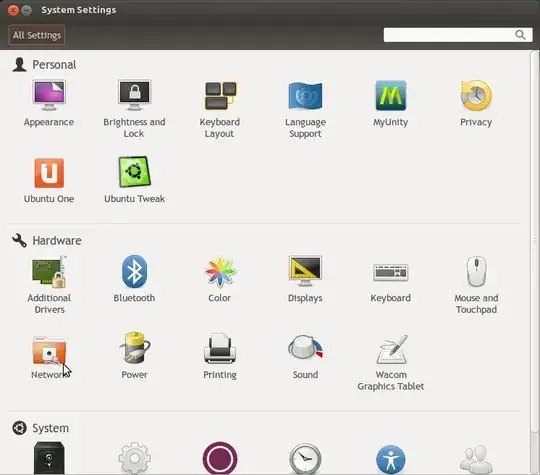This screenshot has width=540, height=475.
Task: Click the grey gear Details icon
Action: 134,458
